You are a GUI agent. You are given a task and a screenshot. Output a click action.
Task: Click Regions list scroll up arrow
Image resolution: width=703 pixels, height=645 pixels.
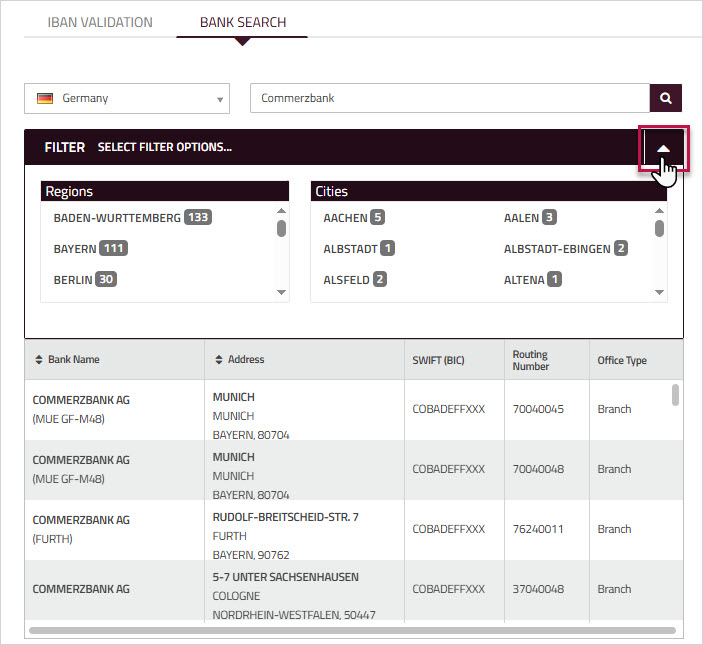point(282,211)
